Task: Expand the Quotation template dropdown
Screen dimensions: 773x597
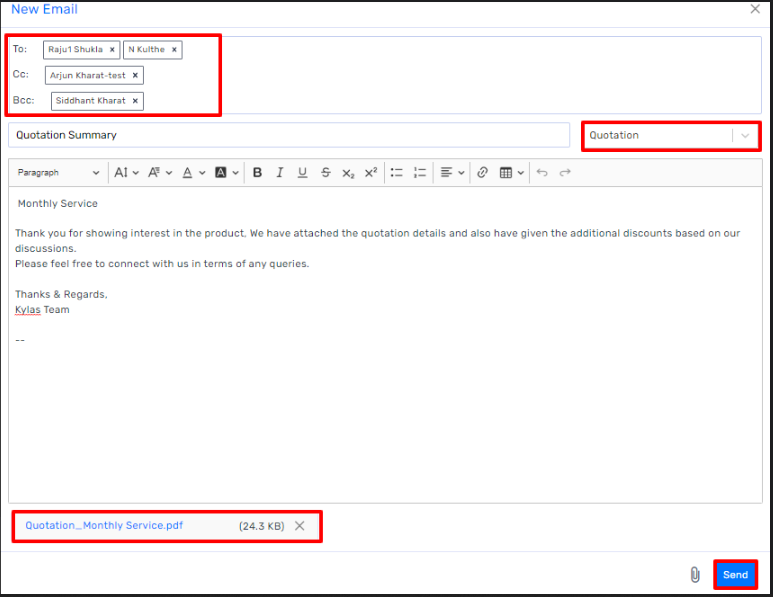Action: 745,136
